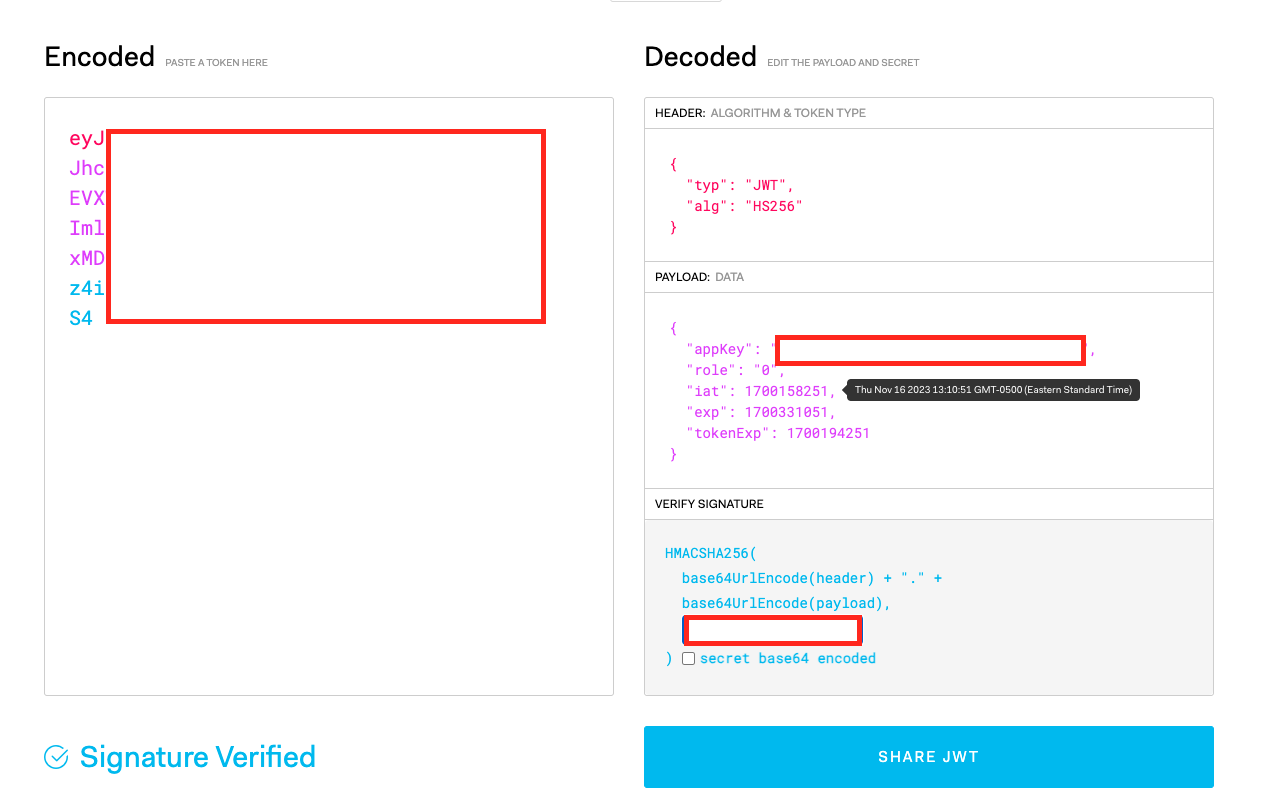Click the "role": "0" payload line

tap(735, 371)
